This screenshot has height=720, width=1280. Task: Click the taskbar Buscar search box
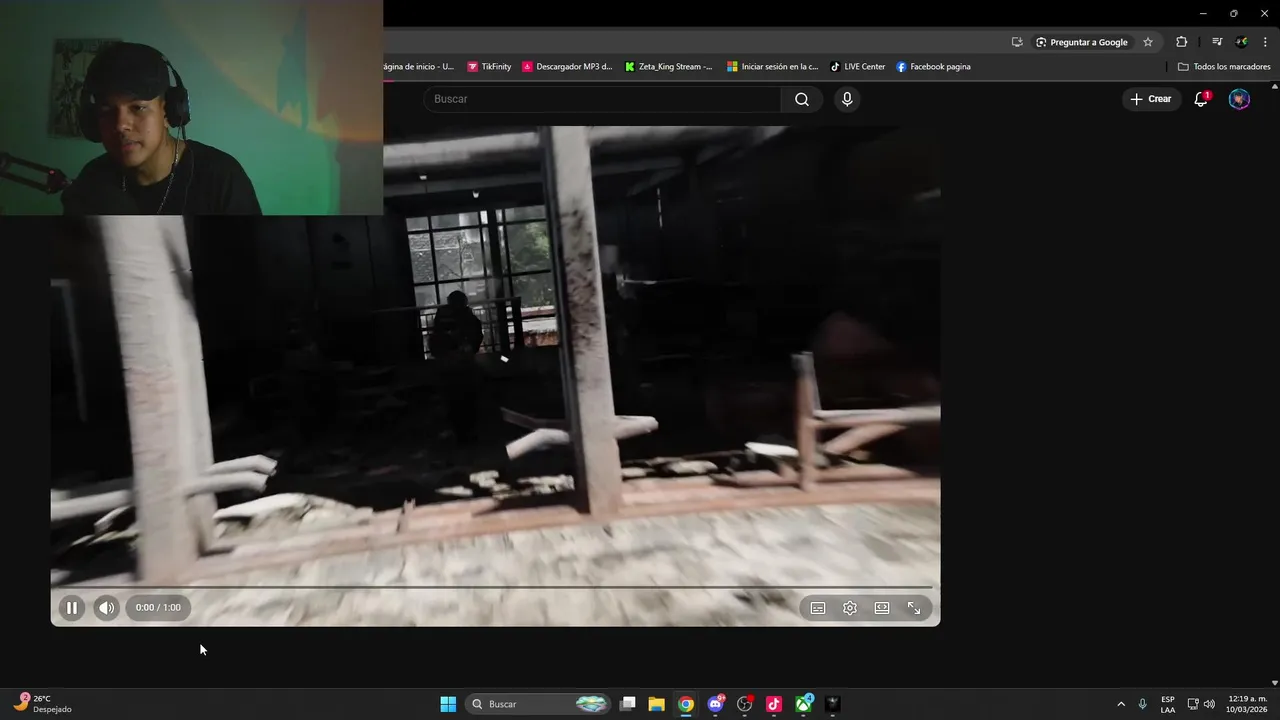click(538, 704)
